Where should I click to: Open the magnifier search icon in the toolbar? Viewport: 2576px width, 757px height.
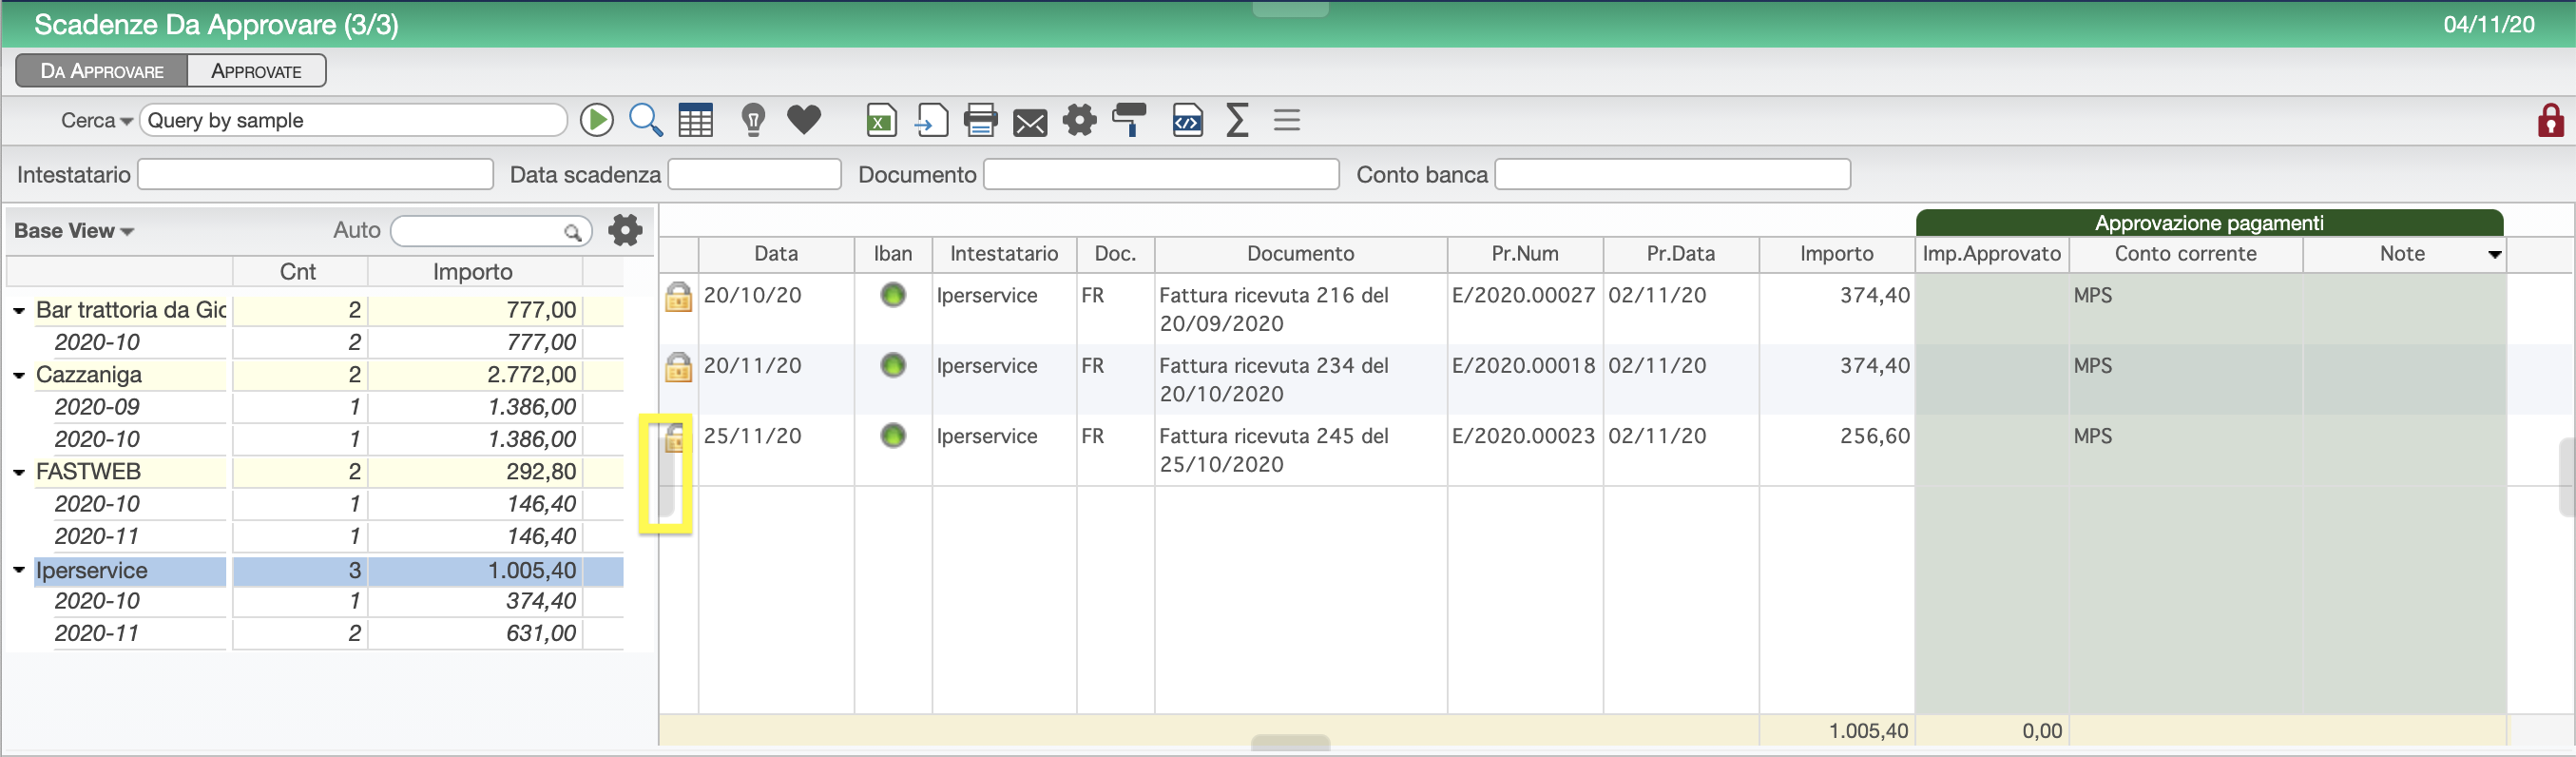click(646, 120)
